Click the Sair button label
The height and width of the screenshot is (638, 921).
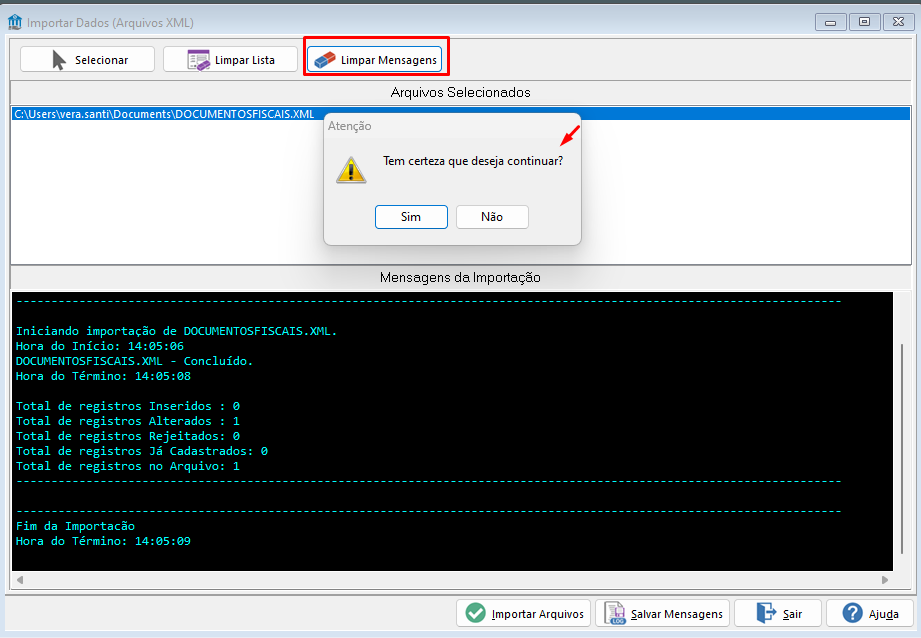pos(792,614)
